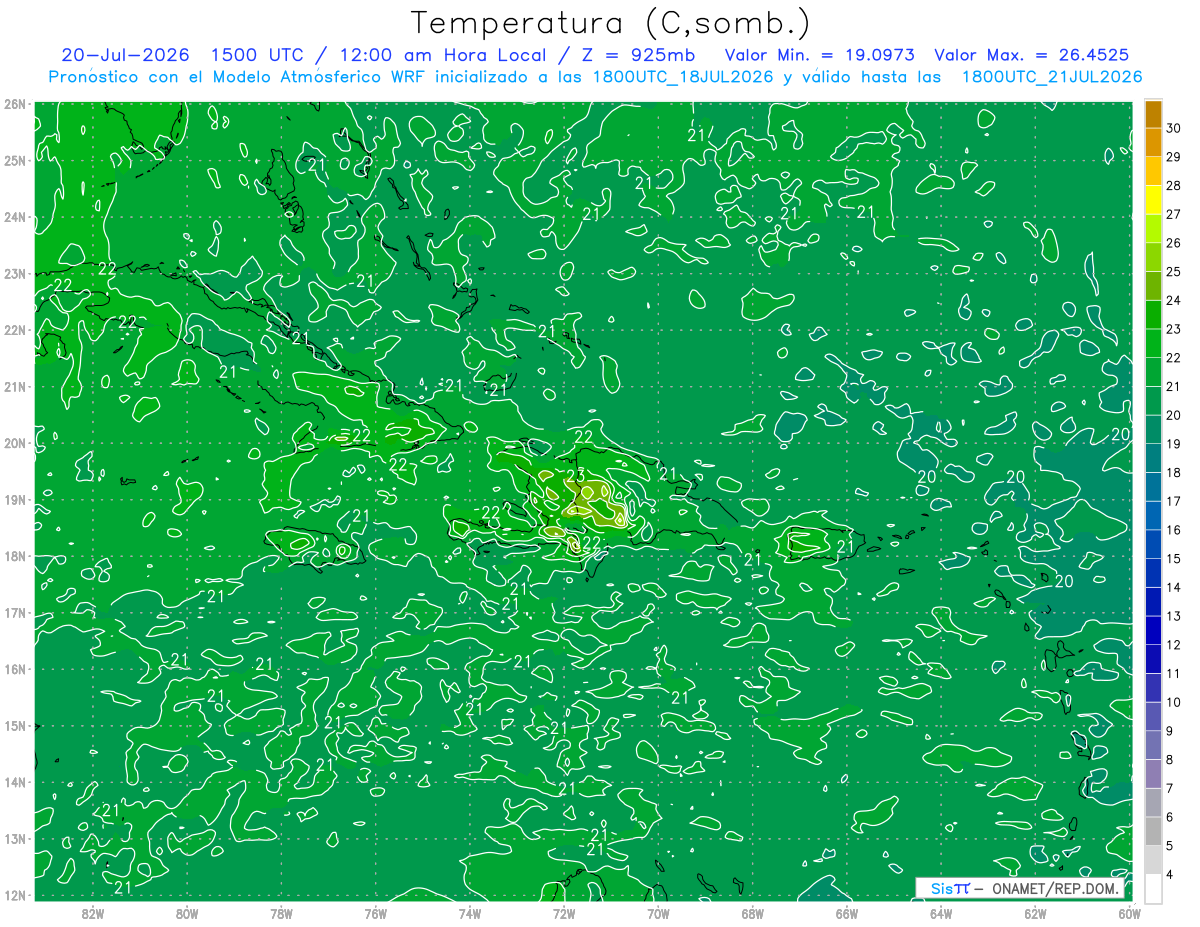Click the longitude axis label '70W'
Image resolution: width=1200 pixels, height=927 pixels.
click(x=658, y=912)
